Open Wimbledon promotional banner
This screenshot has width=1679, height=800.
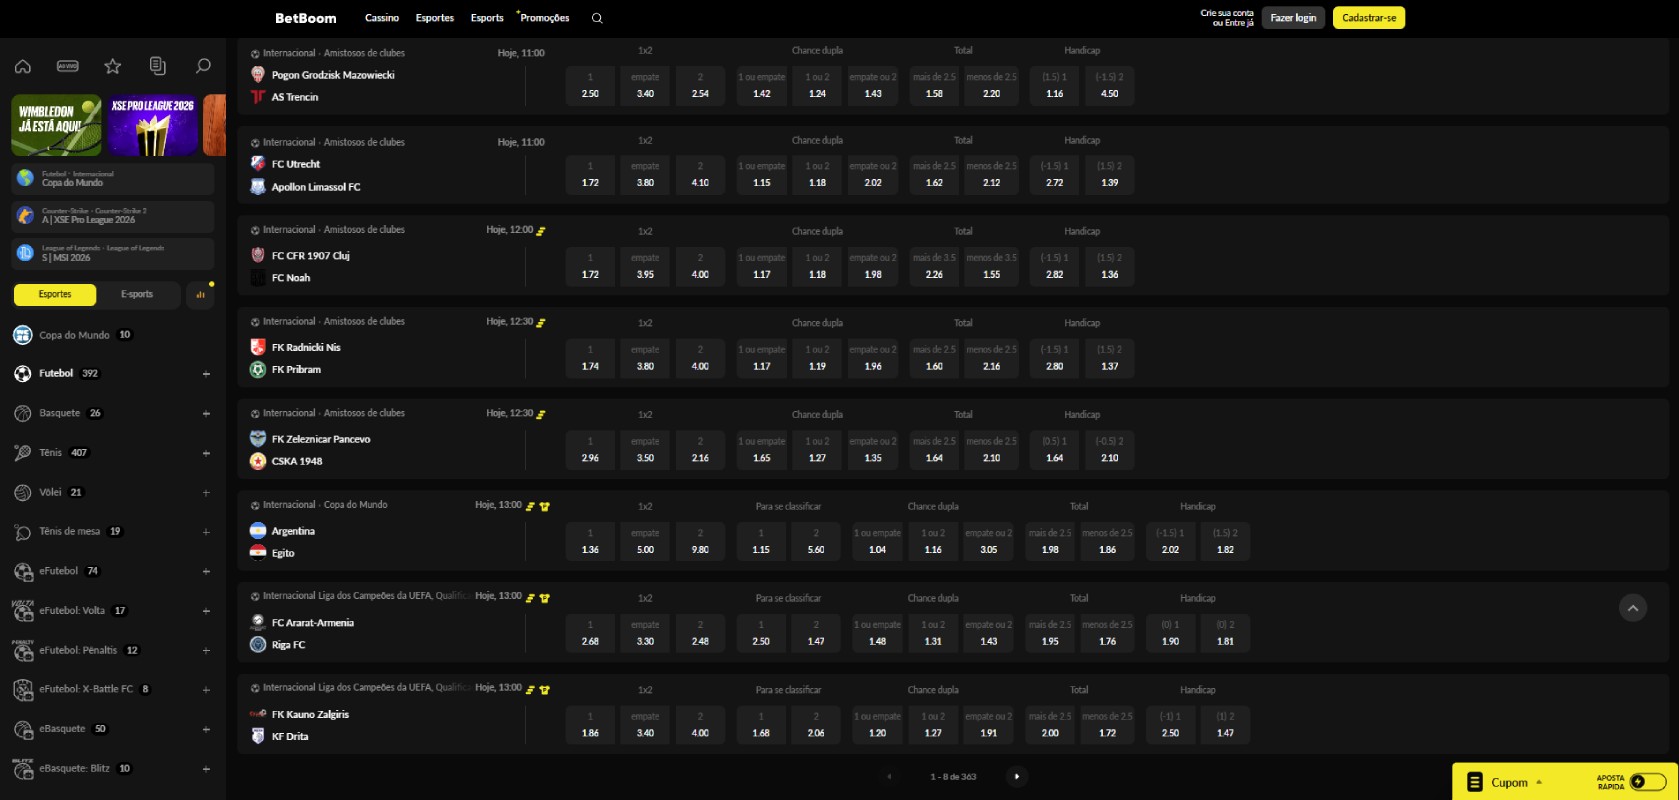pos(56,125)
